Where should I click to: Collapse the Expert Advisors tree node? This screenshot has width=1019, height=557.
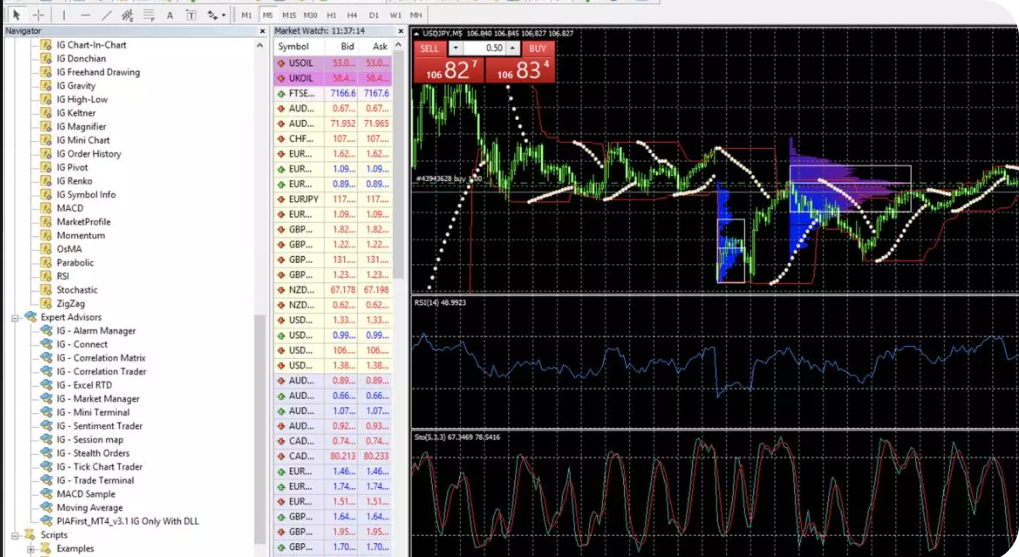16,317
